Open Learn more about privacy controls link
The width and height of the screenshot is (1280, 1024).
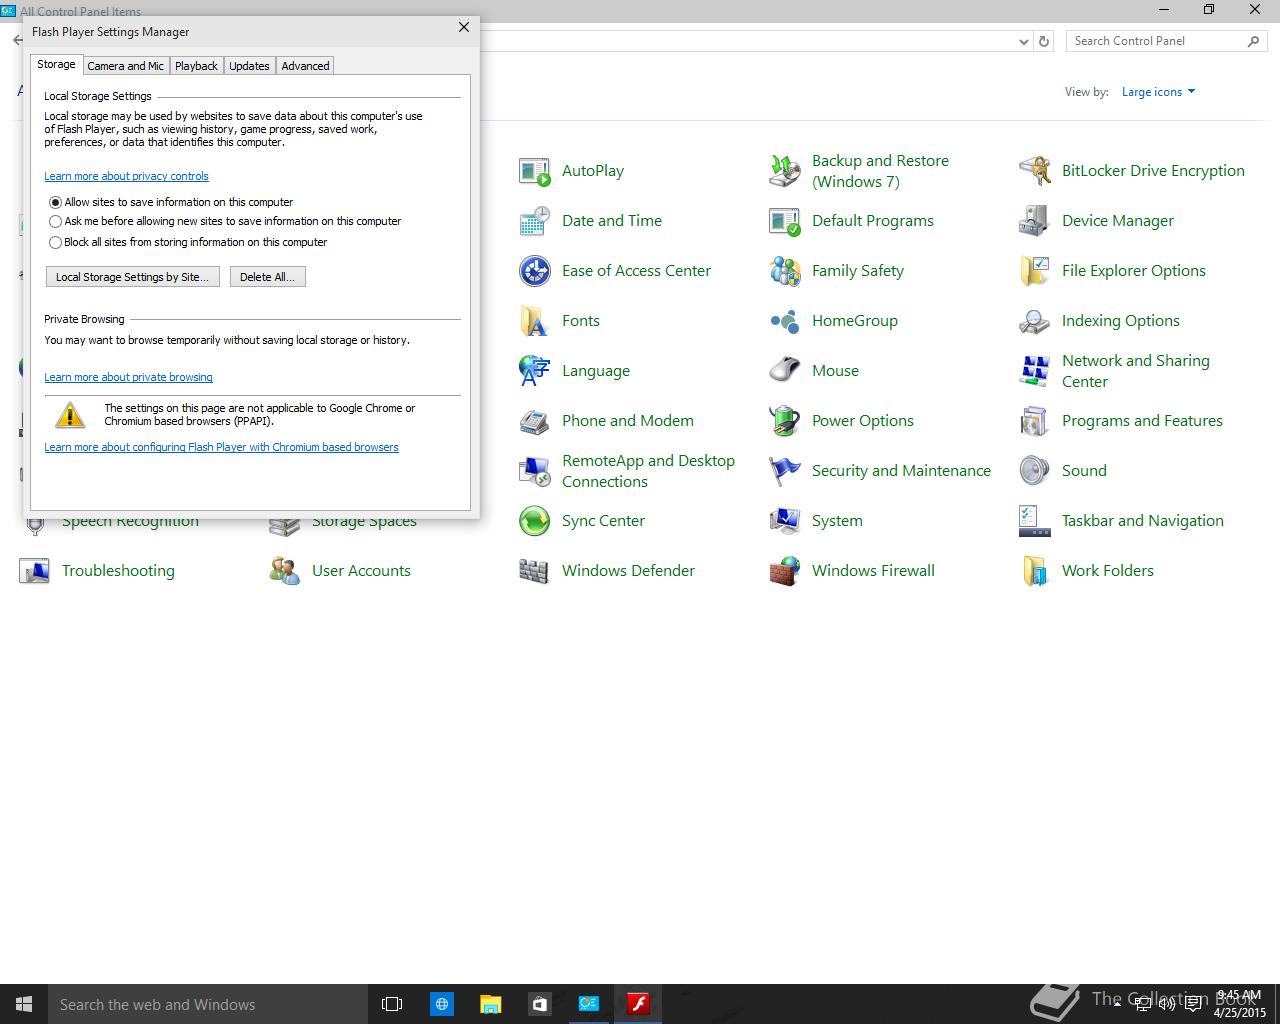126,176
